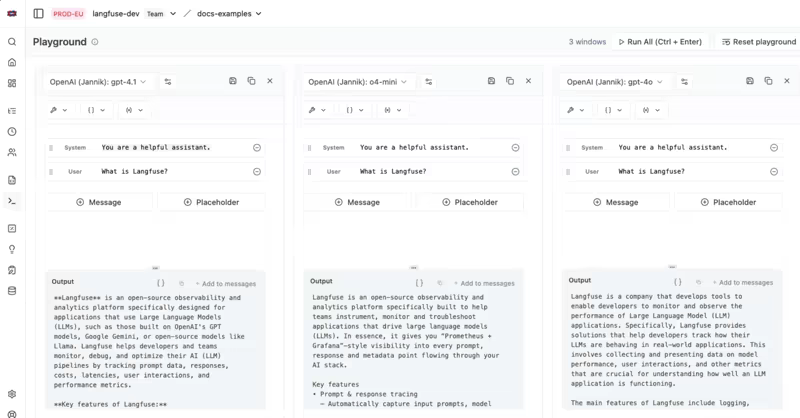800x418 pixels.
Task: Close the o4-mini playground window
Action: [529, 81]
